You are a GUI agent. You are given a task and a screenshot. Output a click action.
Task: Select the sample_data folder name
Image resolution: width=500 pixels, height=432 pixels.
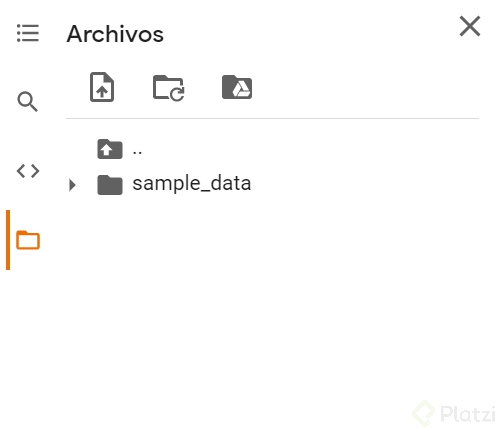[x=192, y=184]
